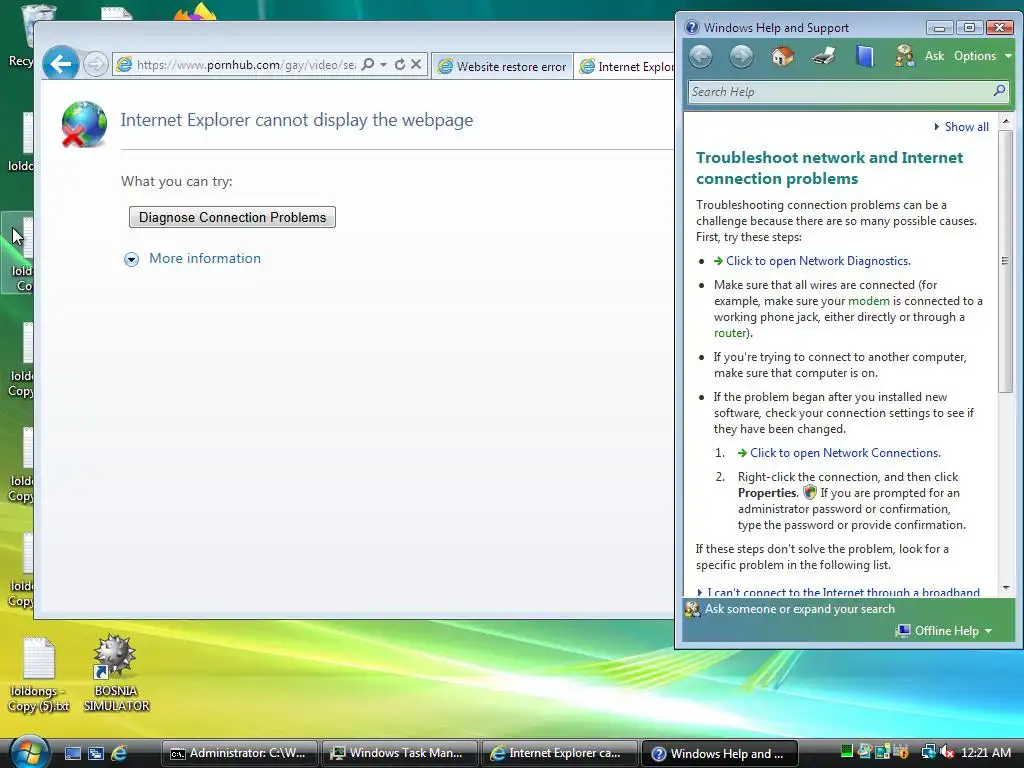The image size is (1024, 768).
Task: Click the 12:21 AM clock
Action: click(985, 752)
